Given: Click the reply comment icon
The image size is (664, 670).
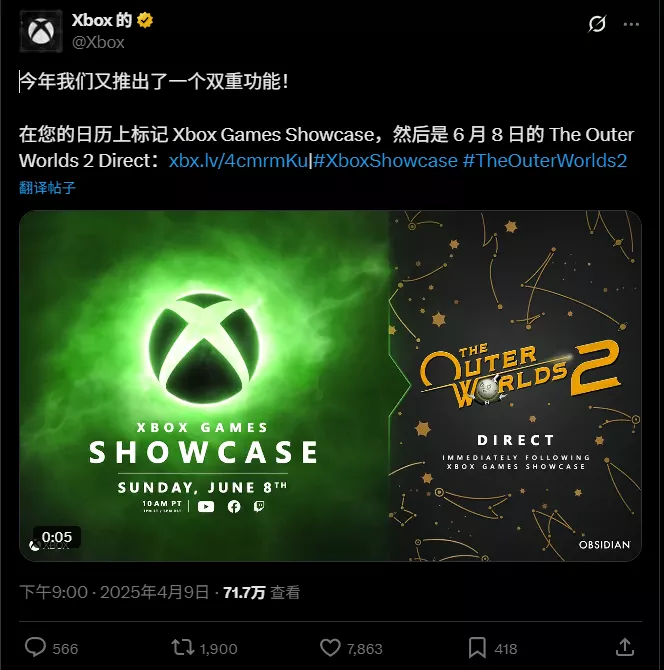Looking at the screenshot, I should point(35,647).
